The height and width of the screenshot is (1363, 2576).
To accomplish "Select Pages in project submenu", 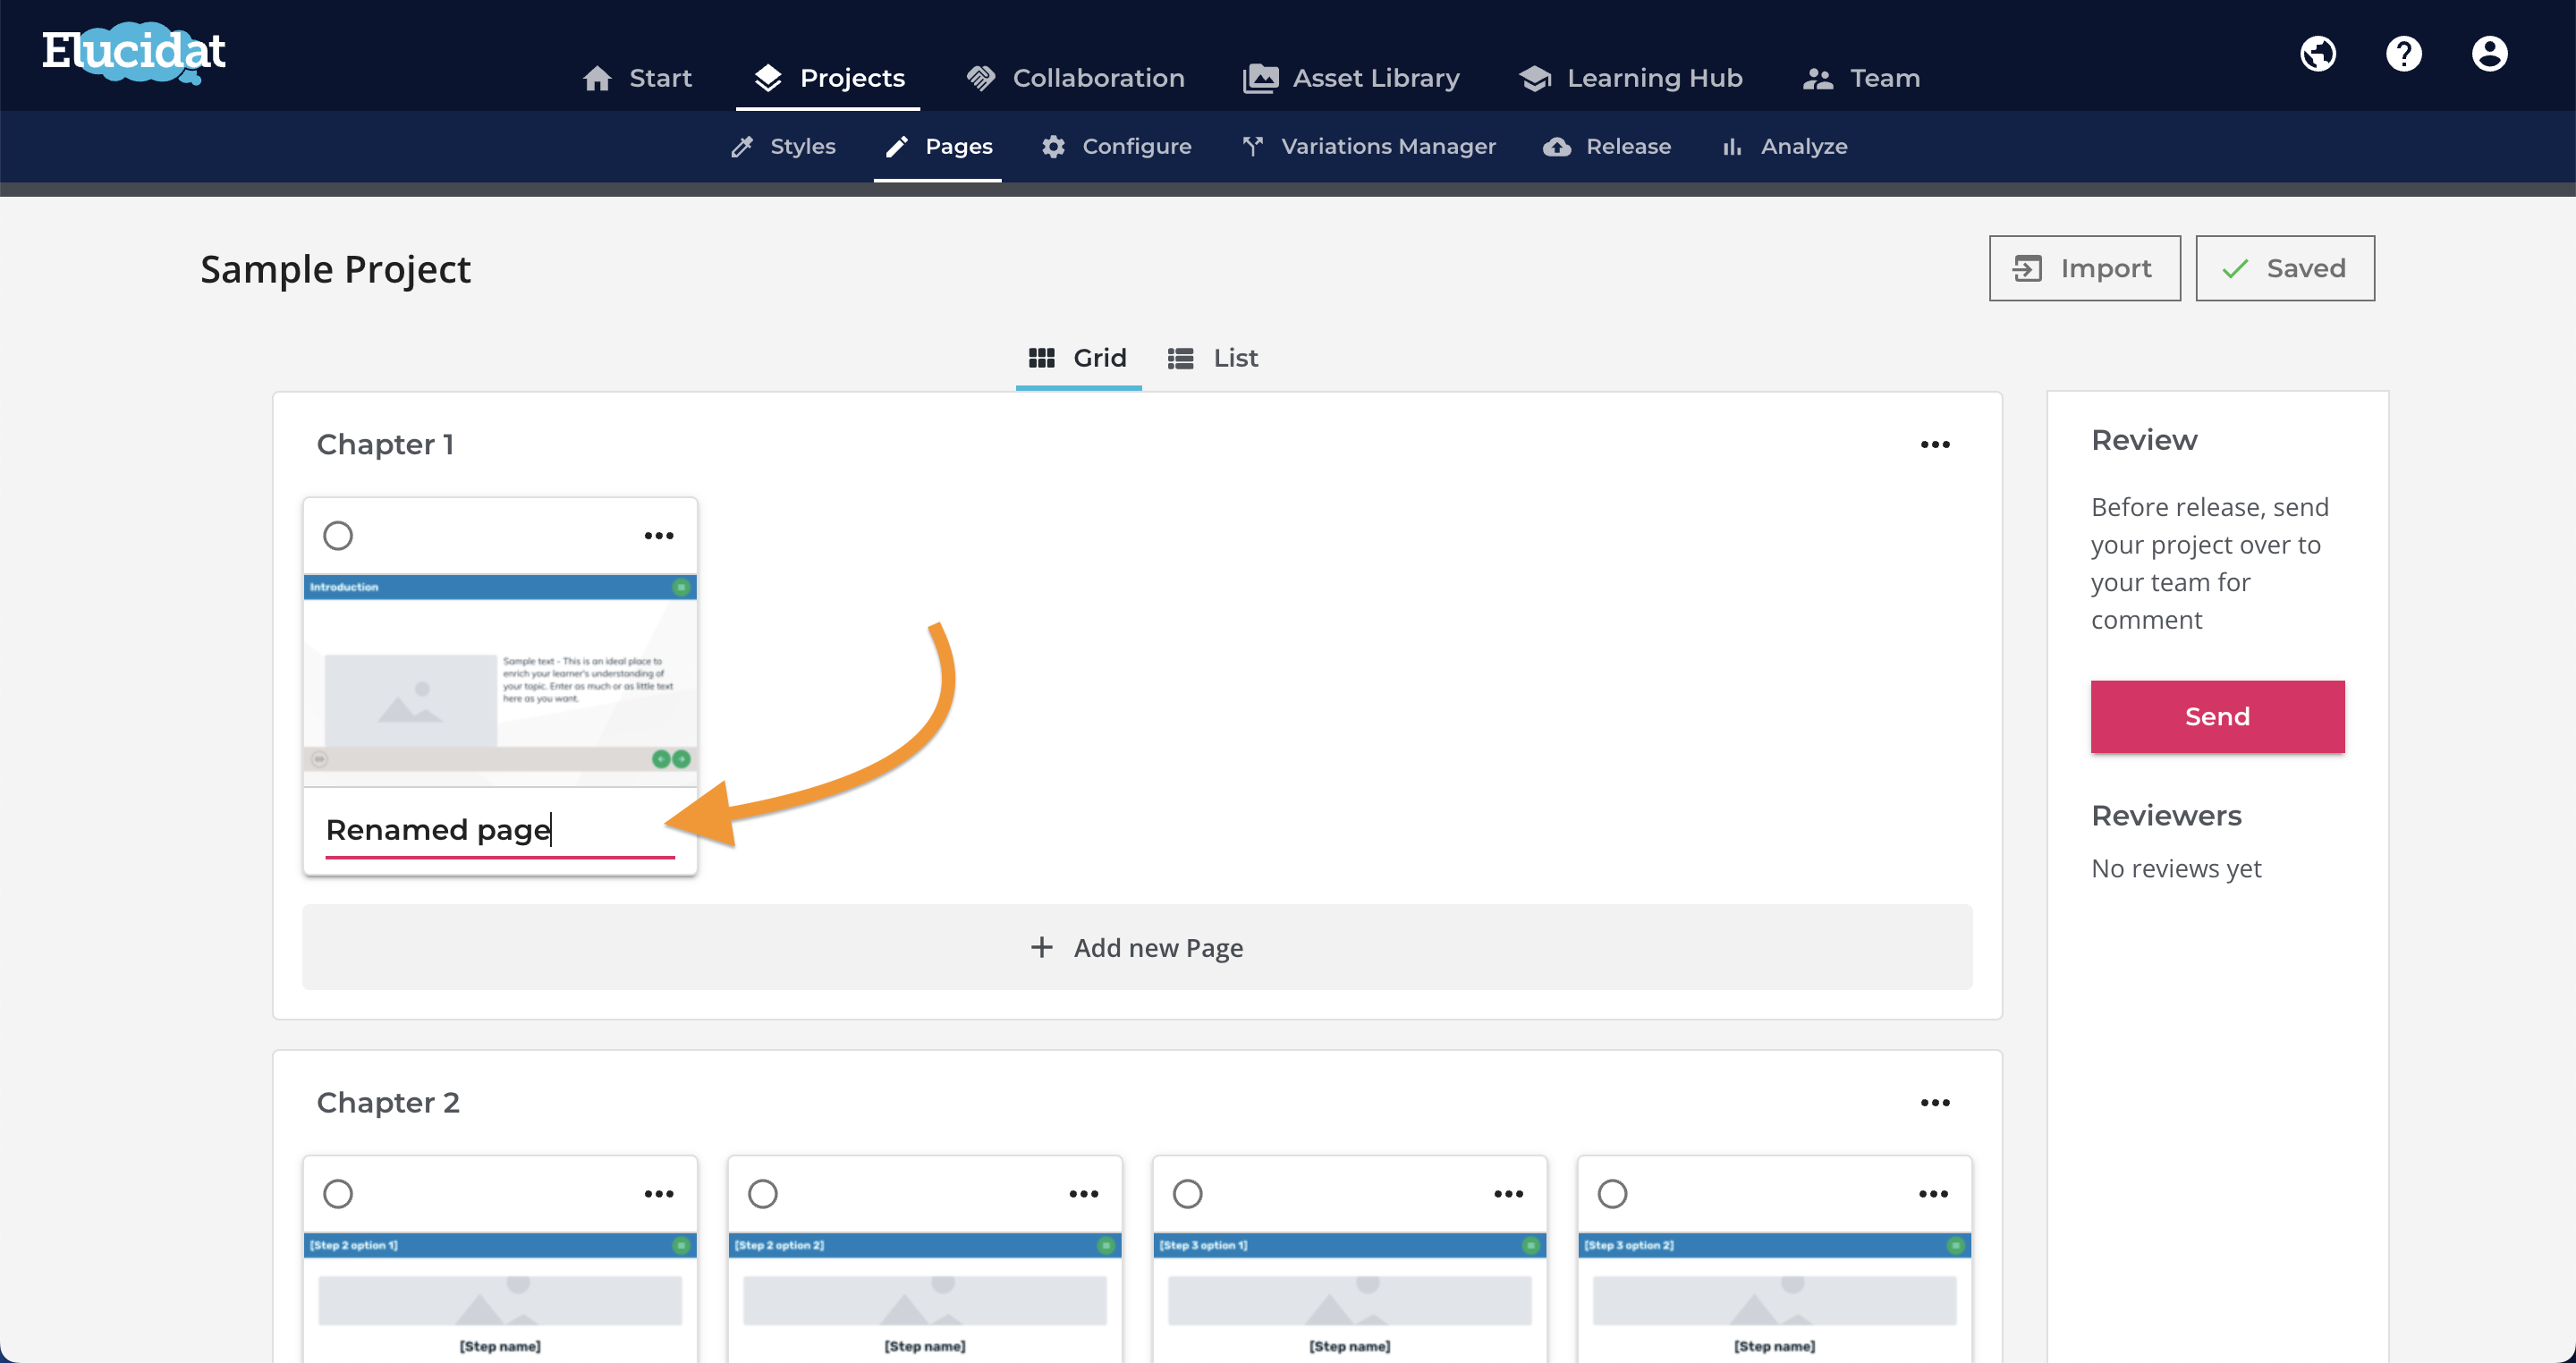I will coord(938,147).
